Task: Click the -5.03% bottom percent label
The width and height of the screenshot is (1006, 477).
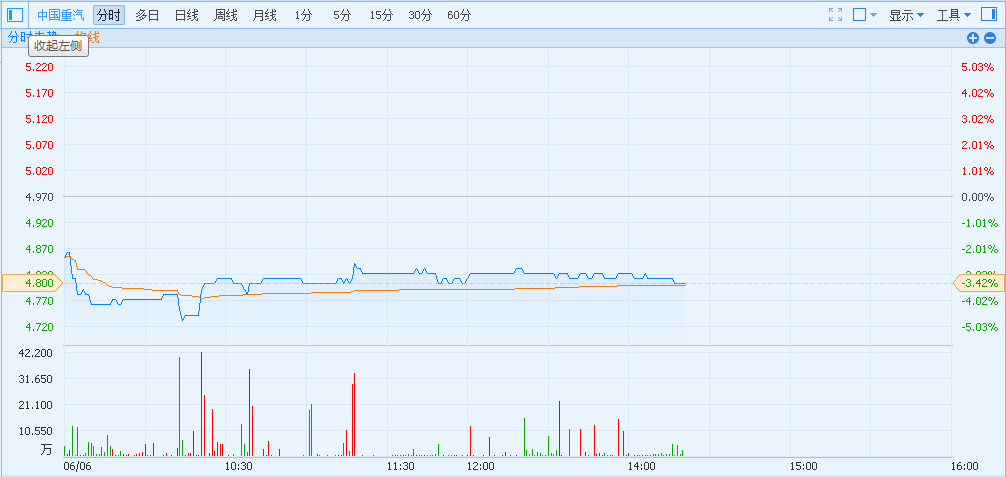Action: (x=979, y=327)
